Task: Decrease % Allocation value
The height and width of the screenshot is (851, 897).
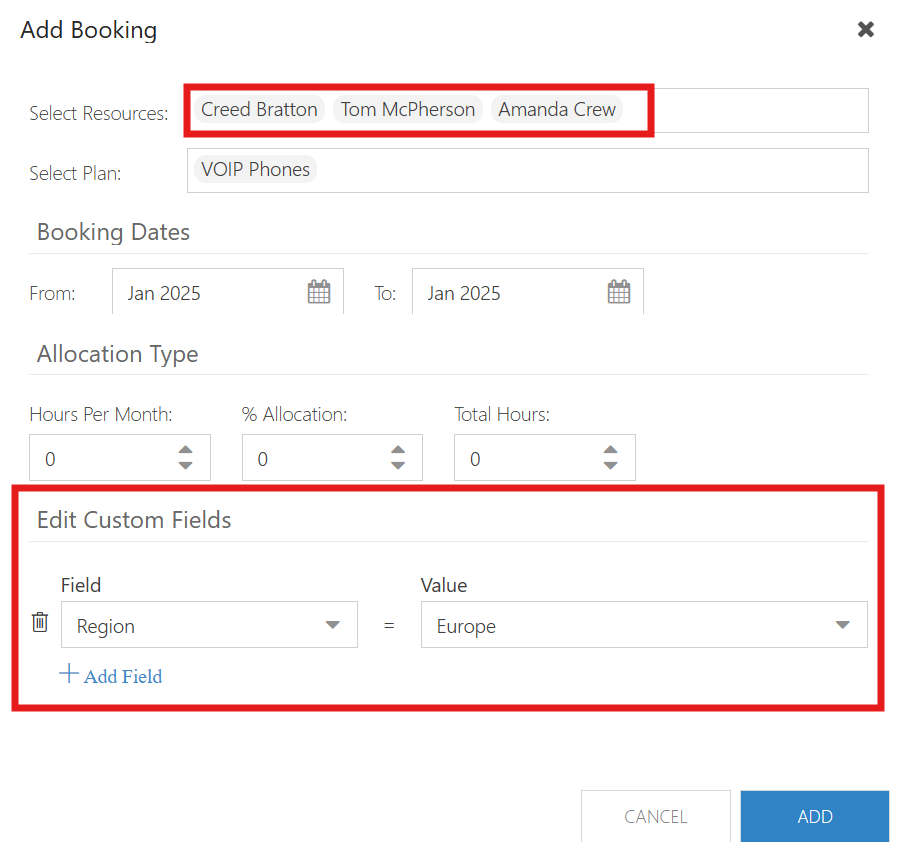Action: 398,466
